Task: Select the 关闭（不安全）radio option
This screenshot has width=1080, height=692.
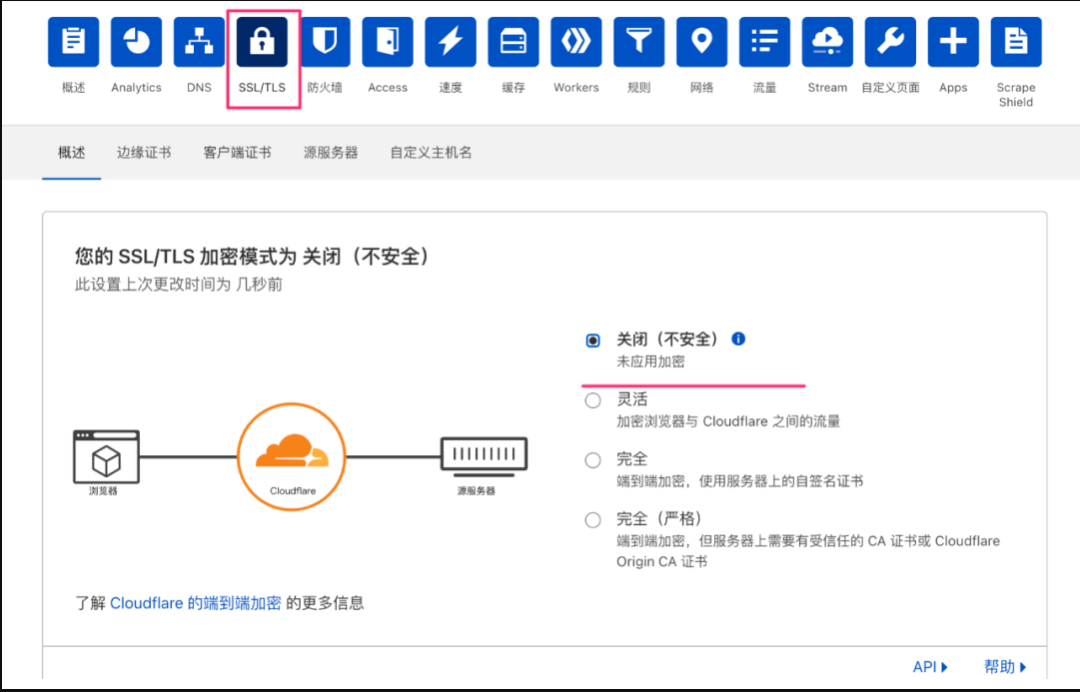Action: click(x=593, y=341)
